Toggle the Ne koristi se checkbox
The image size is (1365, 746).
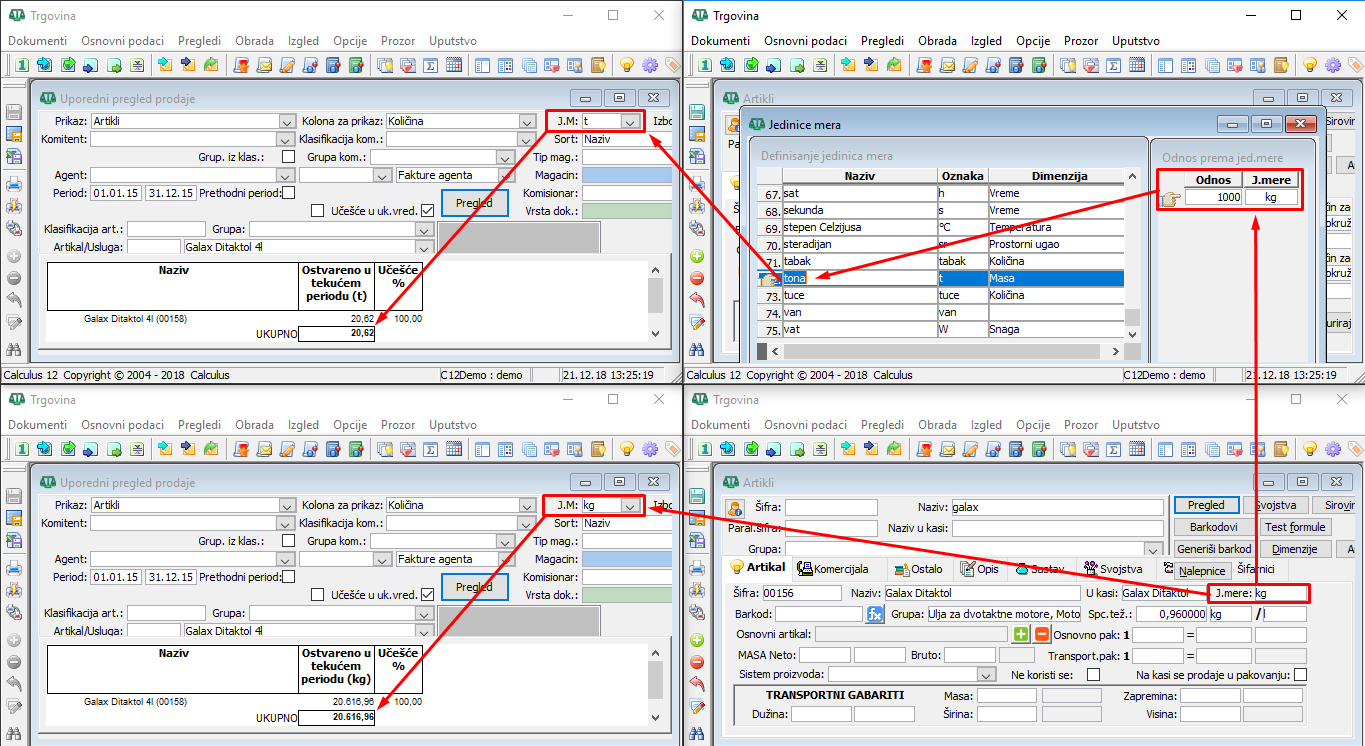1093,675
